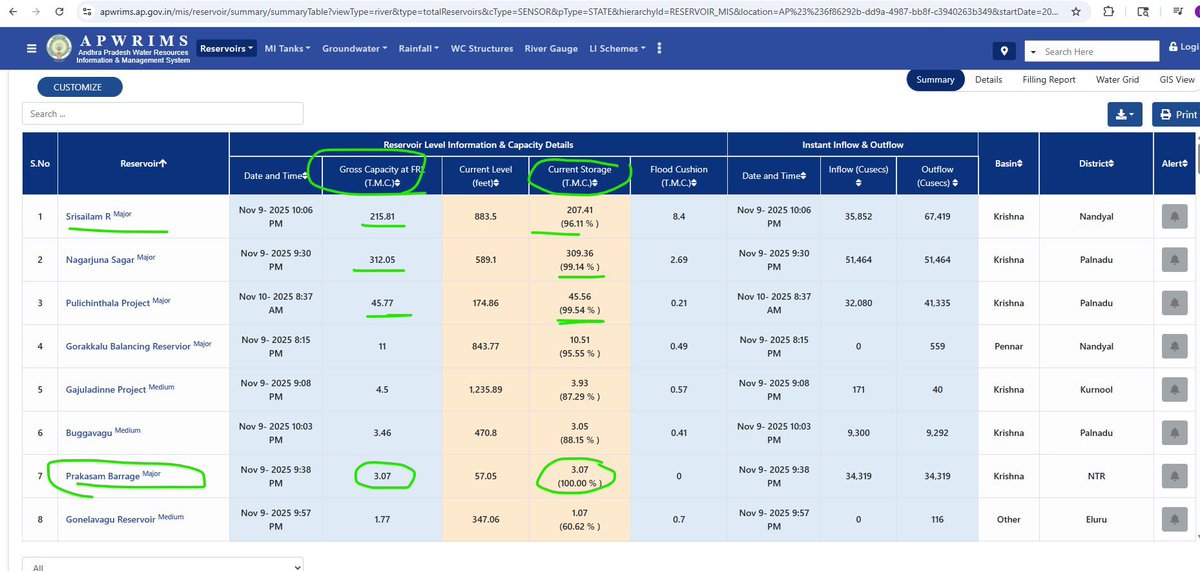Open the Gonelavagu Reservoir link
Image resolution: width=1200 pixels, height=571 pixels.
110,519
